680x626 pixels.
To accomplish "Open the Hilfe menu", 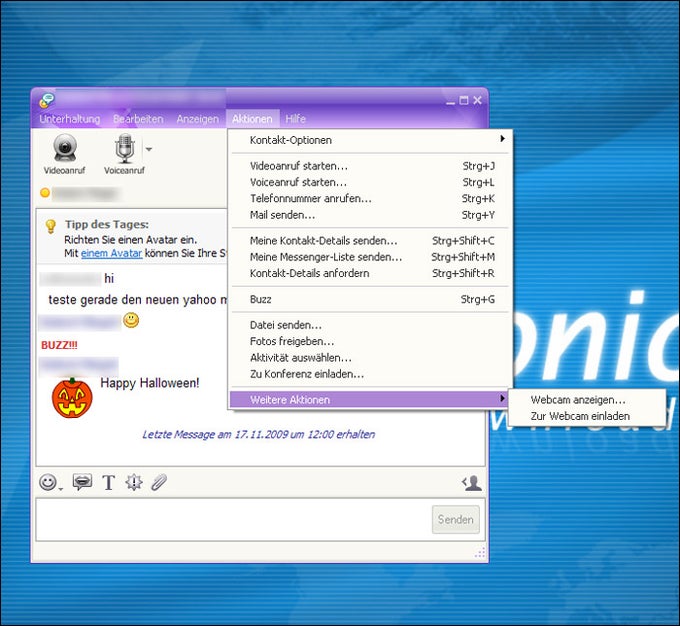I will pos(295,119).
